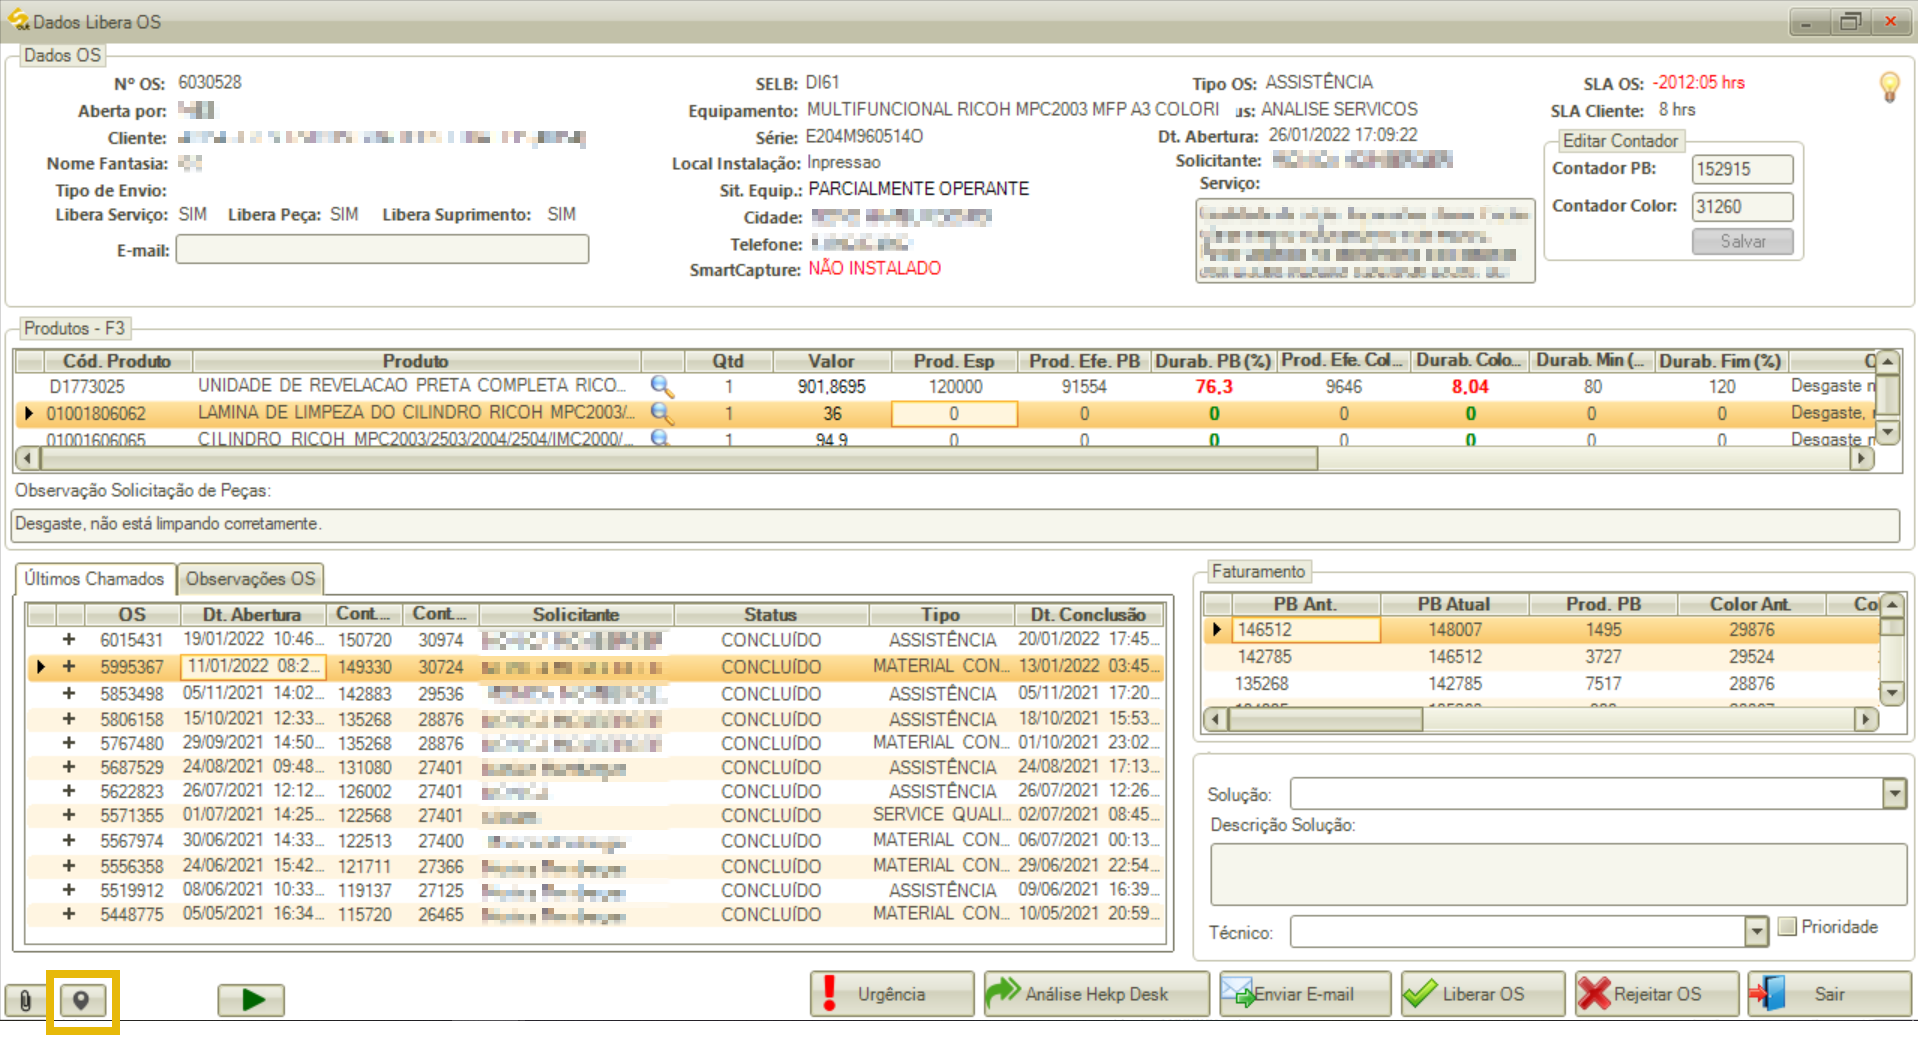Sort by Valor column header

[831, 361]
